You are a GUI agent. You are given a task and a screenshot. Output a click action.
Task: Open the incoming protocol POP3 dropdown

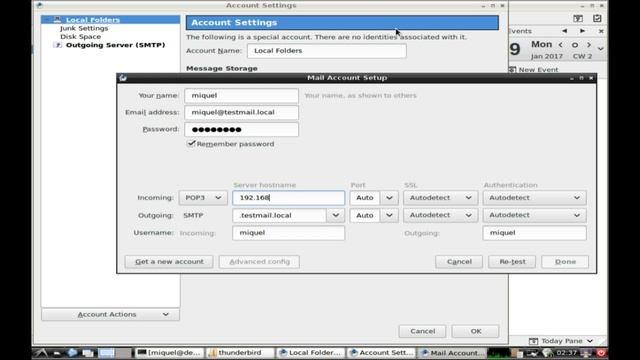203,198
